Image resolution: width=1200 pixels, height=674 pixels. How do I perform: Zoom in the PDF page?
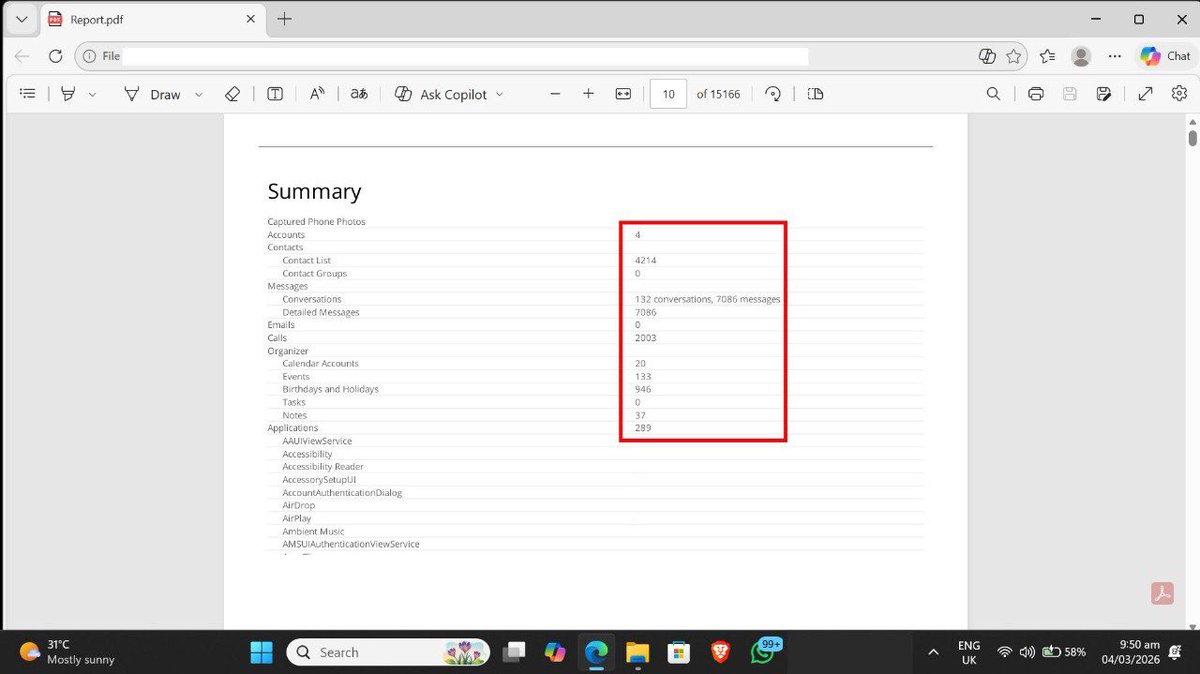589,94
